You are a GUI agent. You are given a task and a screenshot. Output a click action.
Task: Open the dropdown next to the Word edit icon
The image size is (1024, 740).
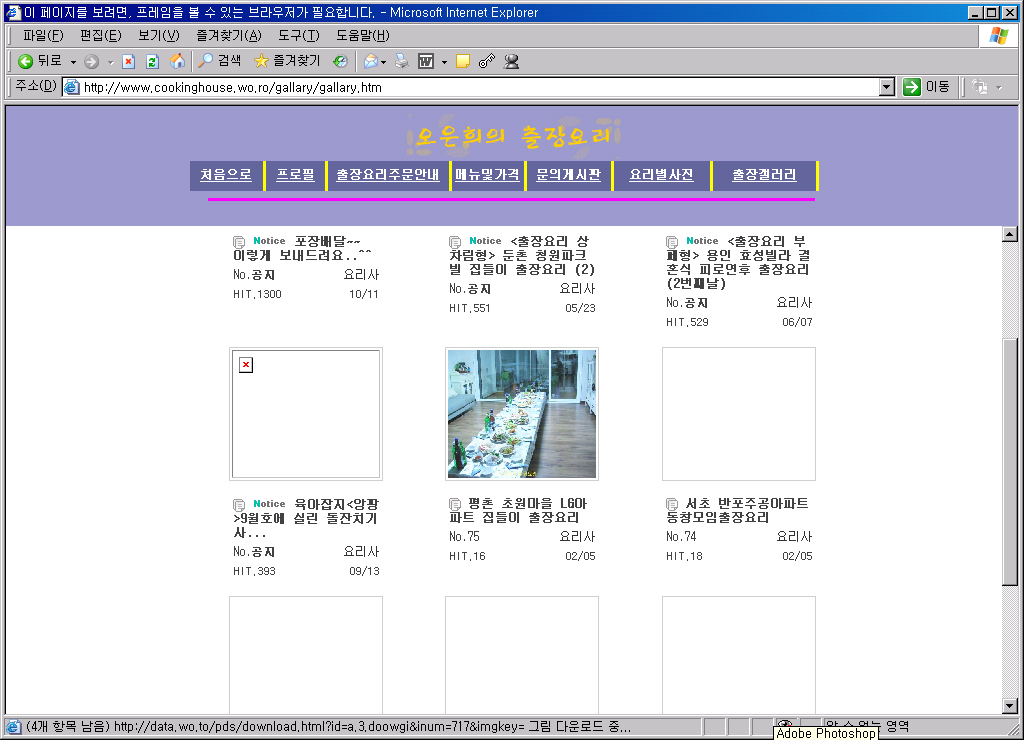tap(444, 62)
